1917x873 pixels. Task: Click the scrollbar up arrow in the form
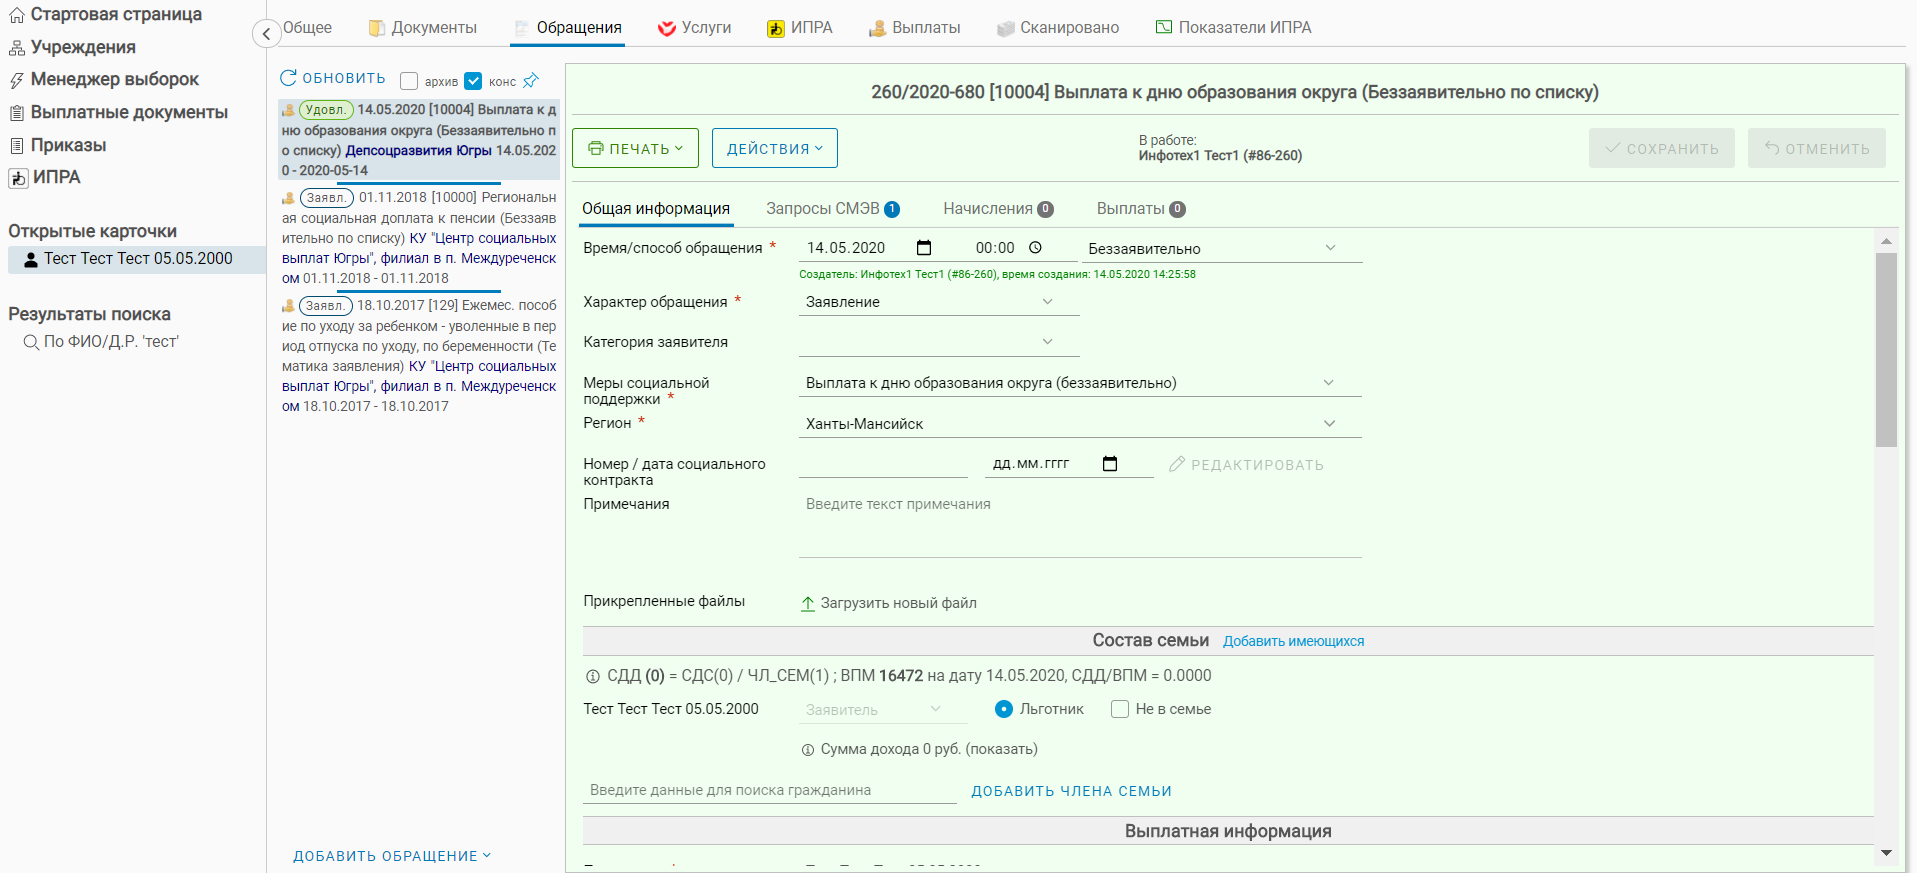[x=1886, y=241]
